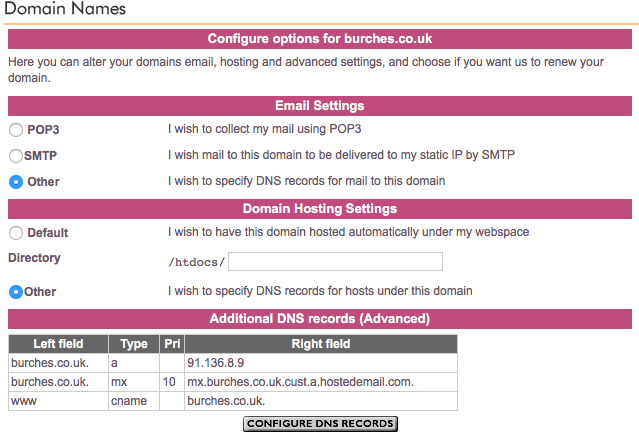
Task: Click the cname type cell
Action: (x=133, y=401)
